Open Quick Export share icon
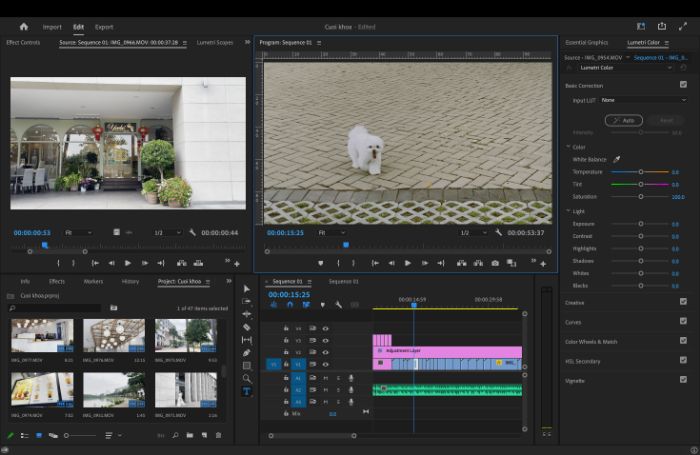700x455 pixels. (x=662, y=27)
